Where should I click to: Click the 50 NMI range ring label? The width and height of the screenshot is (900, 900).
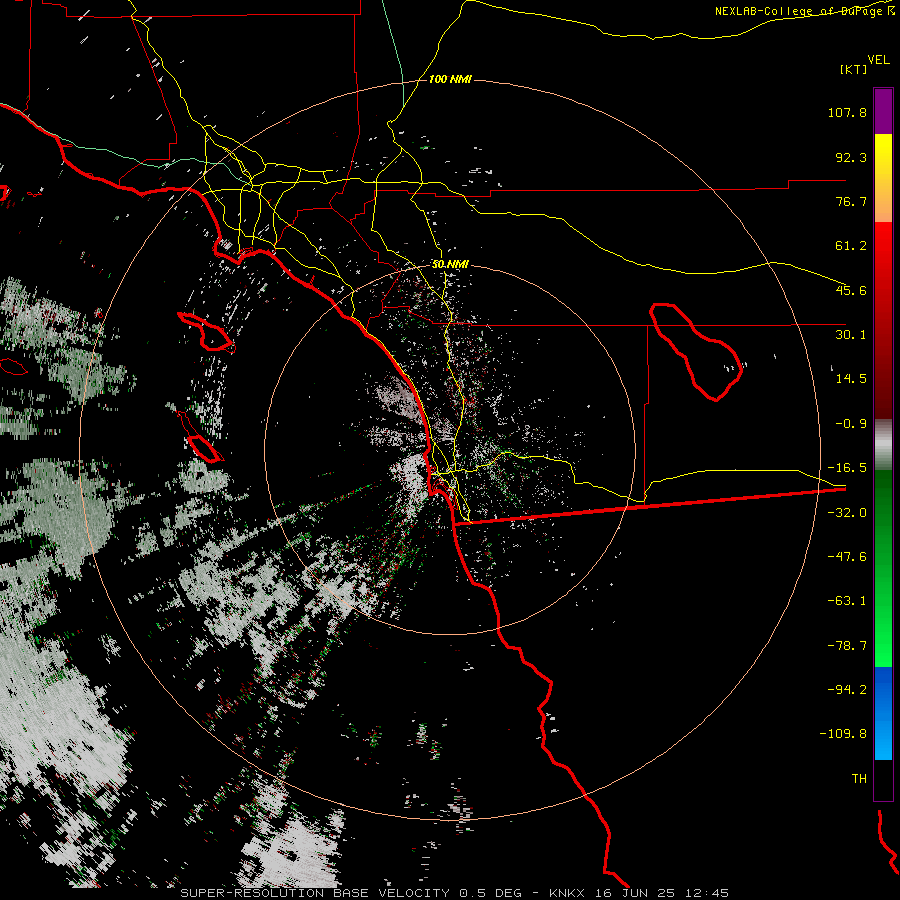point(450,264)
